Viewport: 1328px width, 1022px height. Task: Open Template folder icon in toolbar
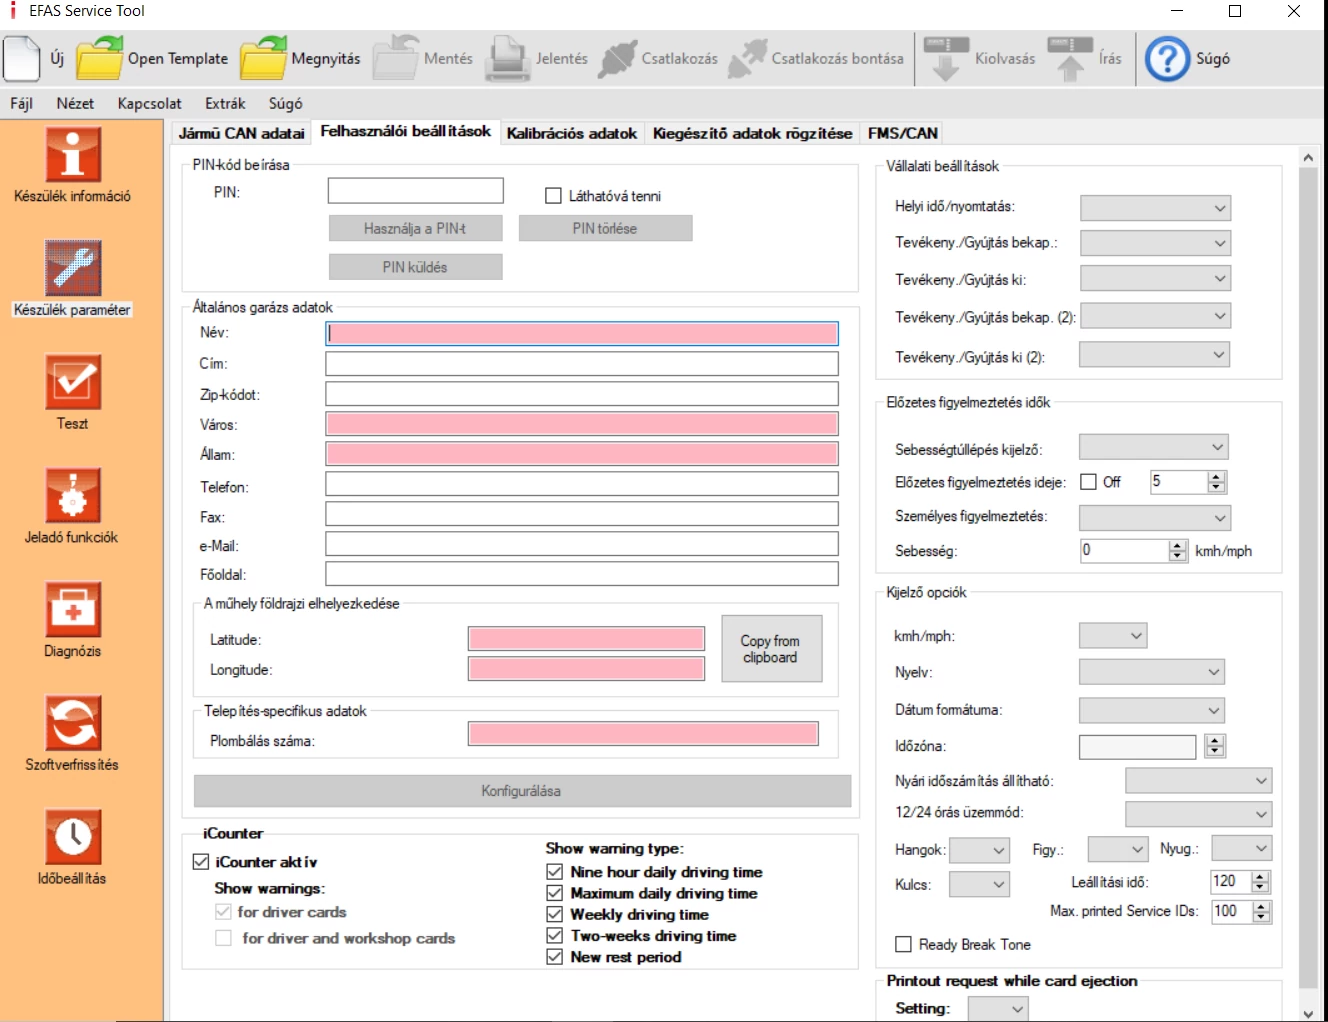(x=100, y=58)
